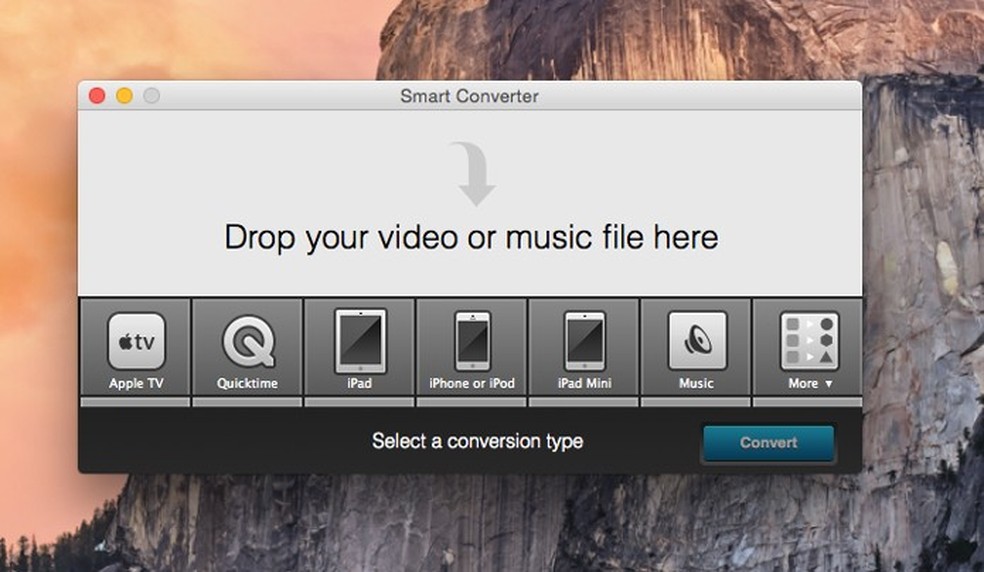984x572 pixels.
Task: Minimize the Smart Converter window
Action: 124,95
